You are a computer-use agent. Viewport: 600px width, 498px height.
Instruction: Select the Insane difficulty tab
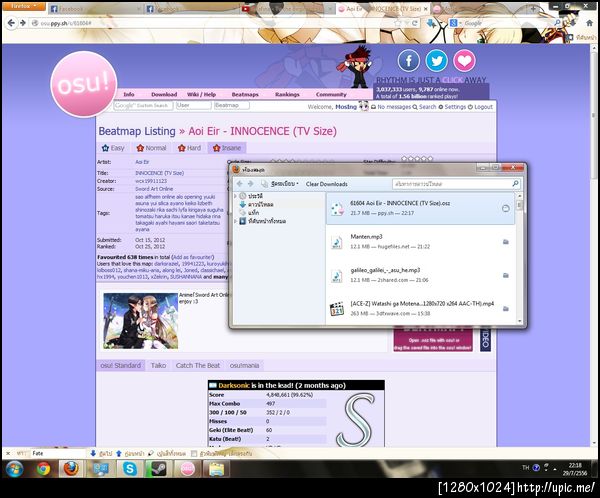click(227, 148)
